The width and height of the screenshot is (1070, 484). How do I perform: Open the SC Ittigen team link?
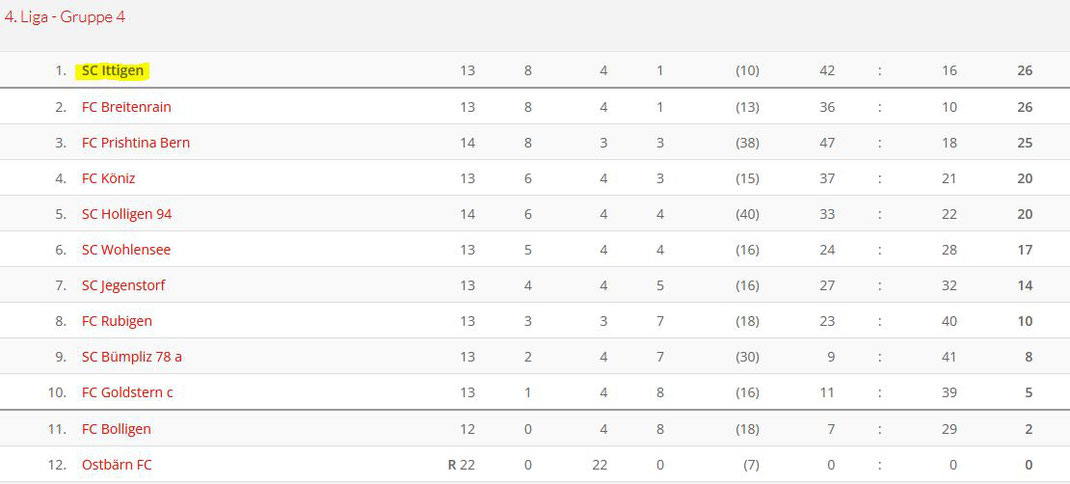(113, 71)
